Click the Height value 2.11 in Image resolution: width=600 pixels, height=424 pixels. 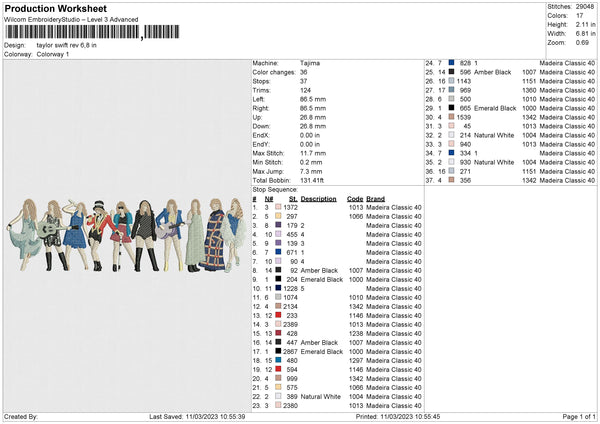[x=585, y=24]
